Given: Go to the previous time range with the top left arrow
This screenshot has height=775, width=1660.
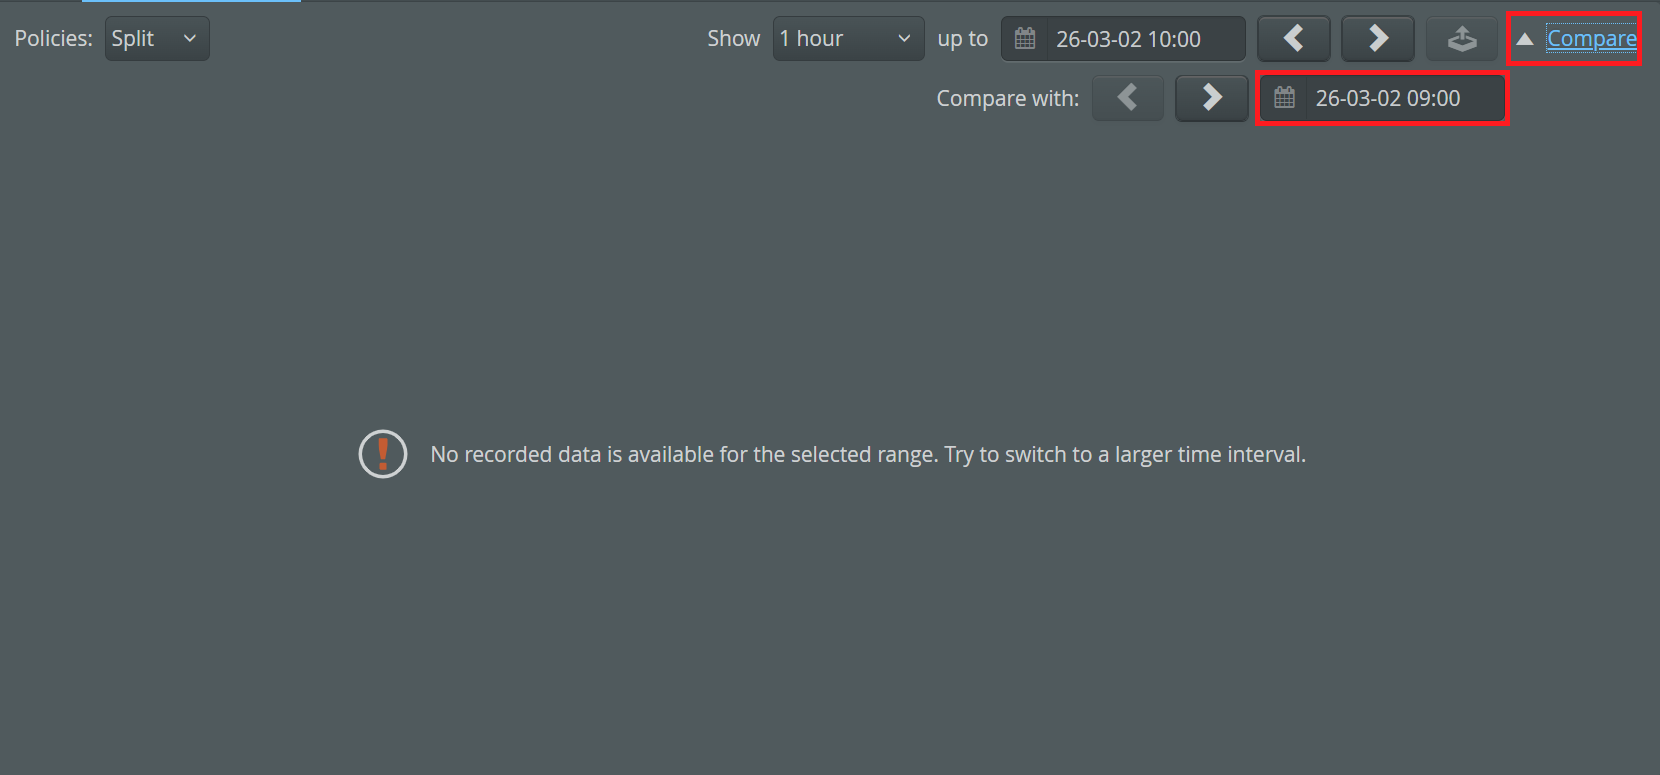Looking at the screenshot, I should [1293, 39].
